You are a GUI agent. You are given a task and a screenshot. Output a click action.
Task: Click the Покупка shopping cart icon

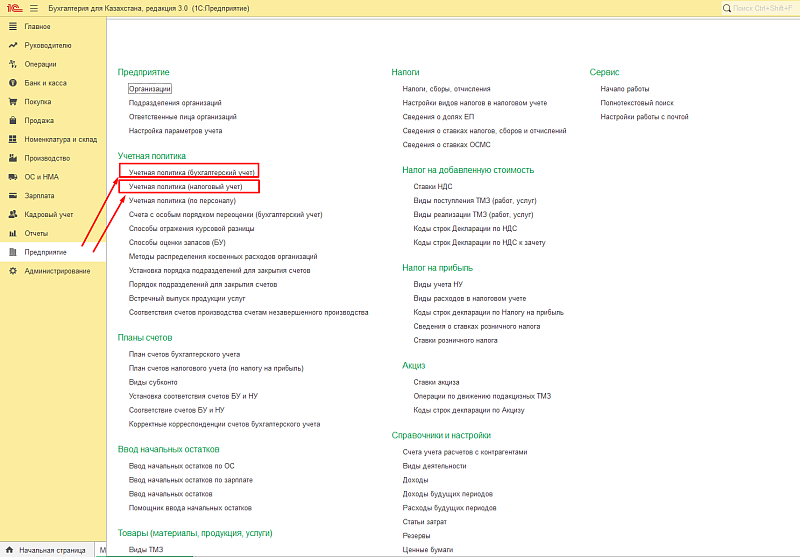[13, 101]
